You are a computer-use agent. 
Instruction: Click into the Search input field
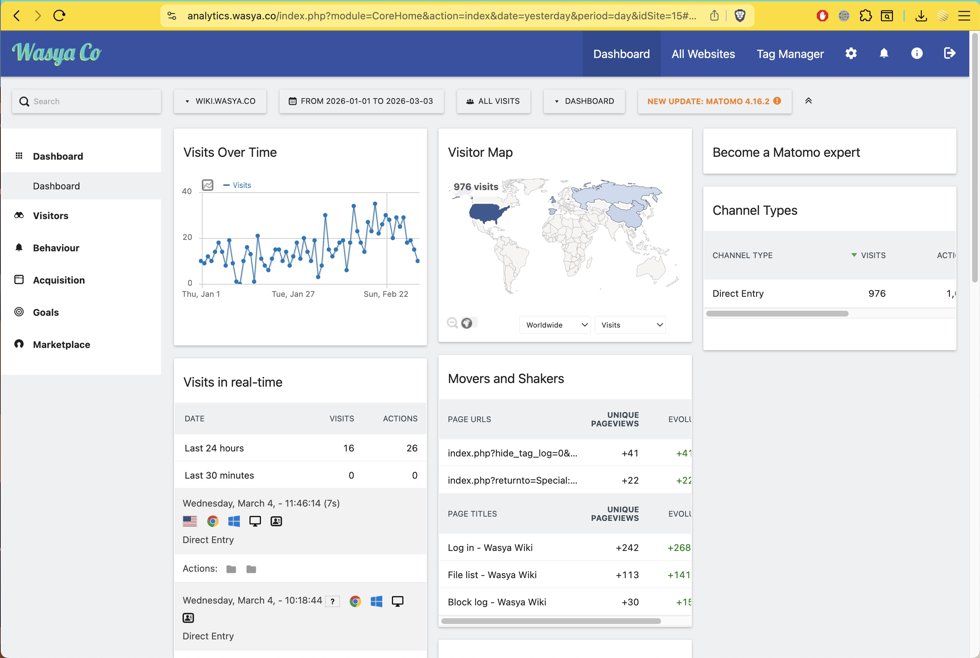[86, 101]
